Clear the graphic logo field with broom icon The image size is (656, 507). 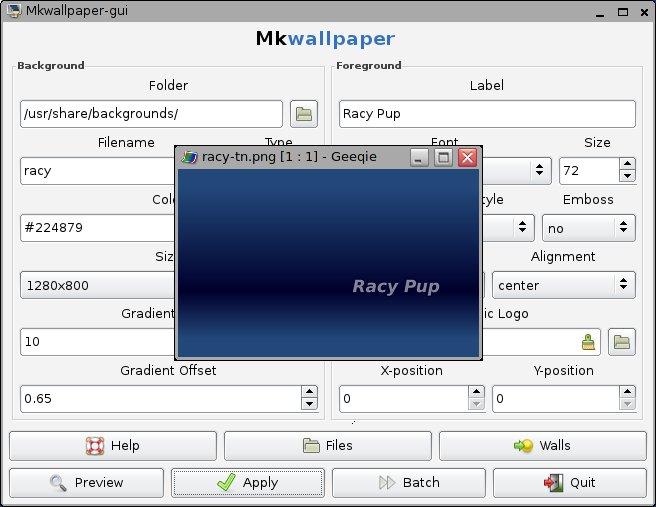click(x=588, y=342)
